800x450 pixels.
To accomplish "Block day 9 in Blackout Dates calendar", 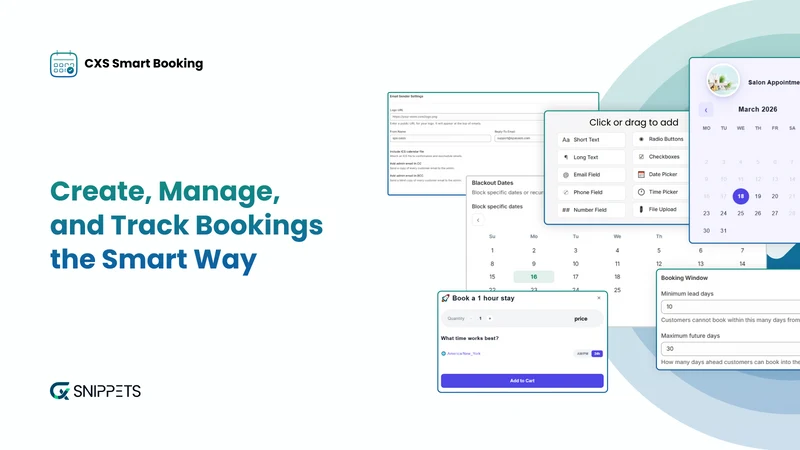I will [534, 264].
